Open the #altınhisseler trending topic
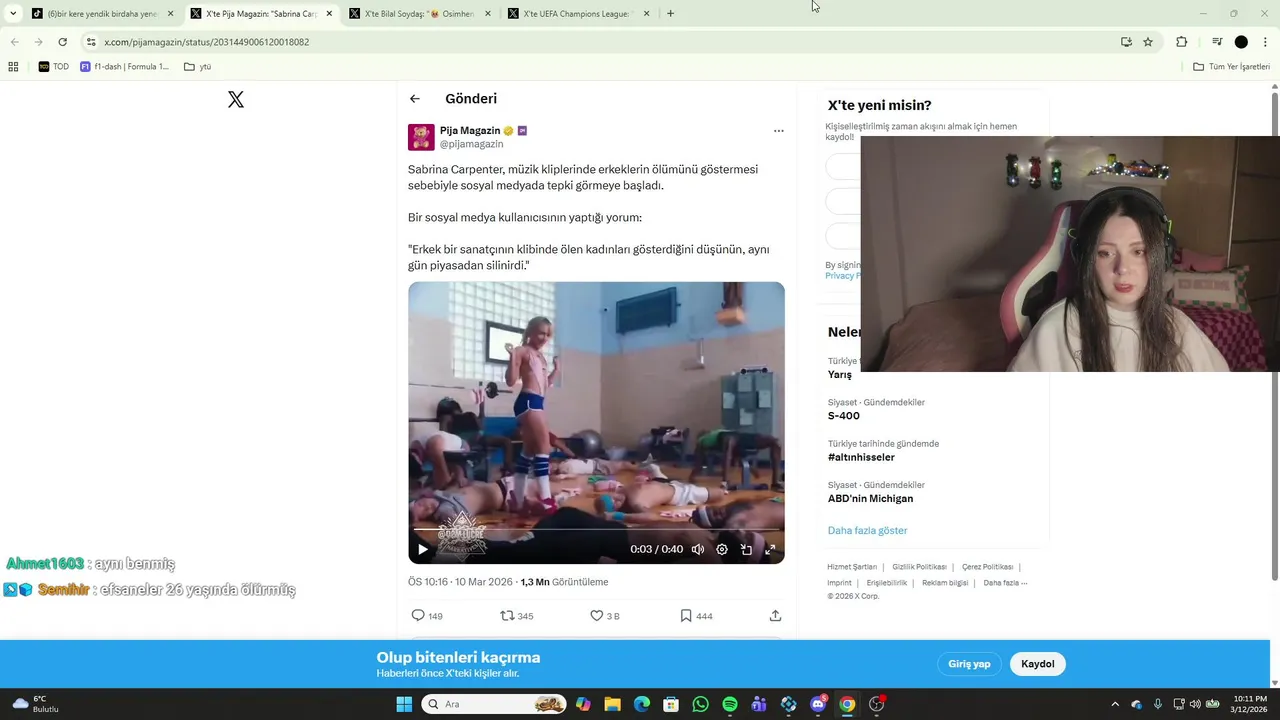Screen dimensions: 1280x720 (861, 457)
